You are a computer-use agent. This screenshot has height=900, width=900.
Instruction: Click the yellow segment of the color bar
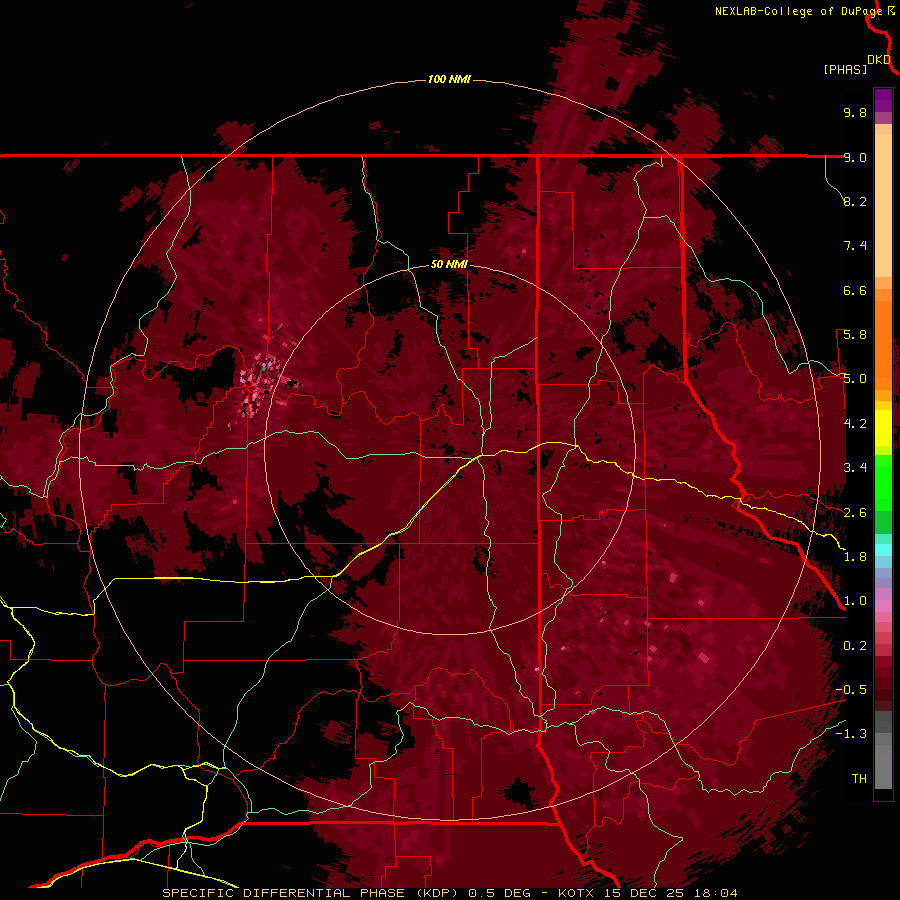coord(883,428)
